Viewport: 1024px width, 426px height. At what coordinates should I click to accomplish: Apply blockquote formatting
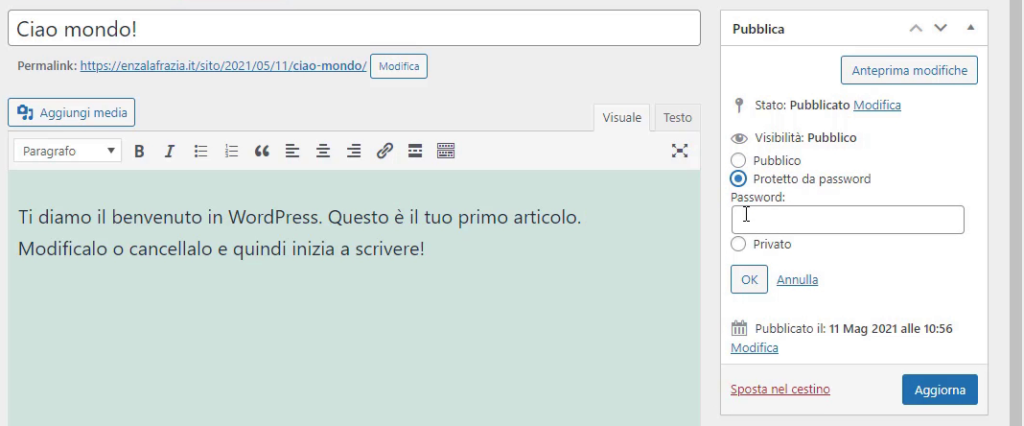262,151
